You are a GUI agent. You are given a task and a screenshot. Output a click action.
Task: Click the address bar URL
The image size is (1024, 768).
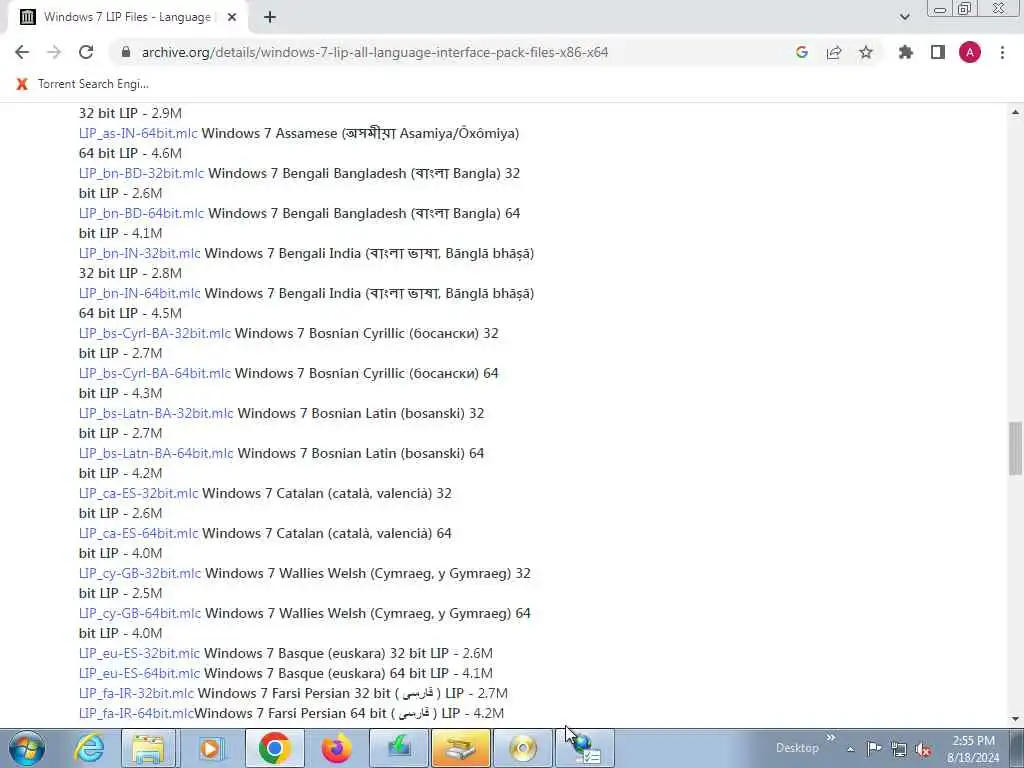tap(375, 52)
